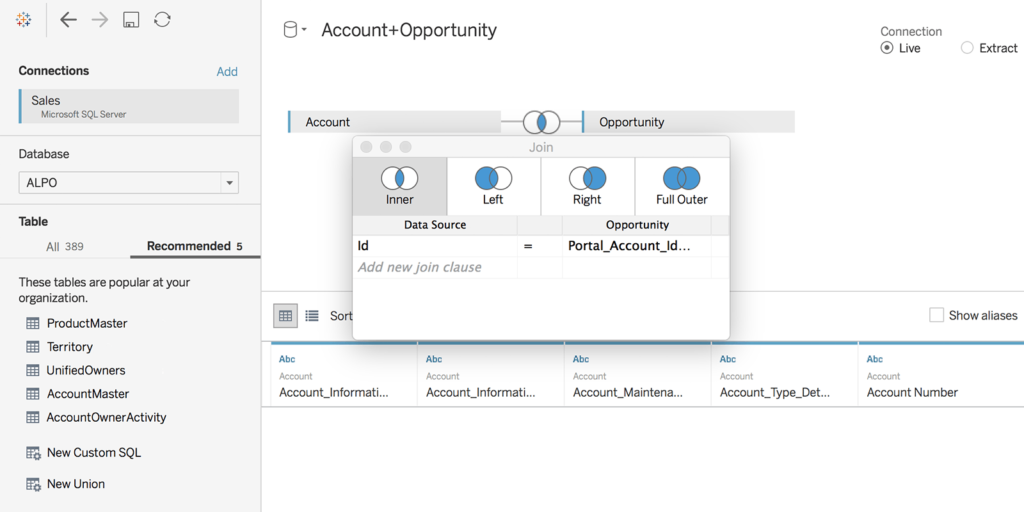The height and width of the screenshot is (512, 1024).
Task: Add a new connection
Action: [227, 72]
